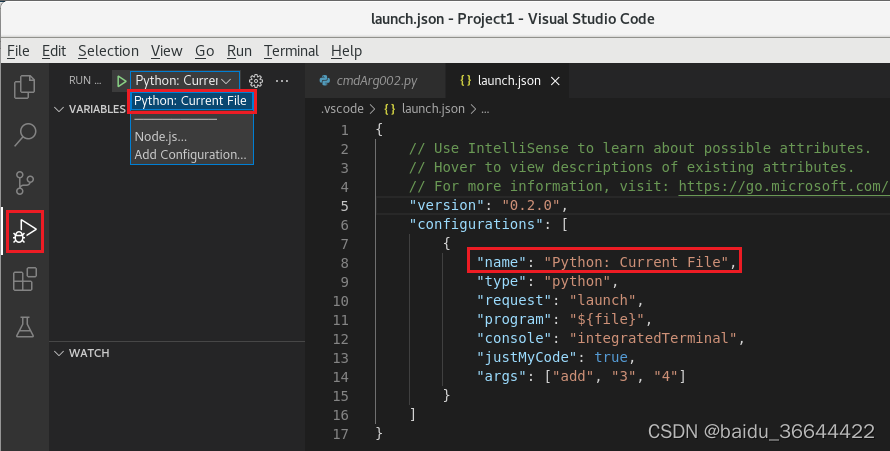
Task: Click the .vscode breadcrumb segment
Action: click(x=342, y=109)
